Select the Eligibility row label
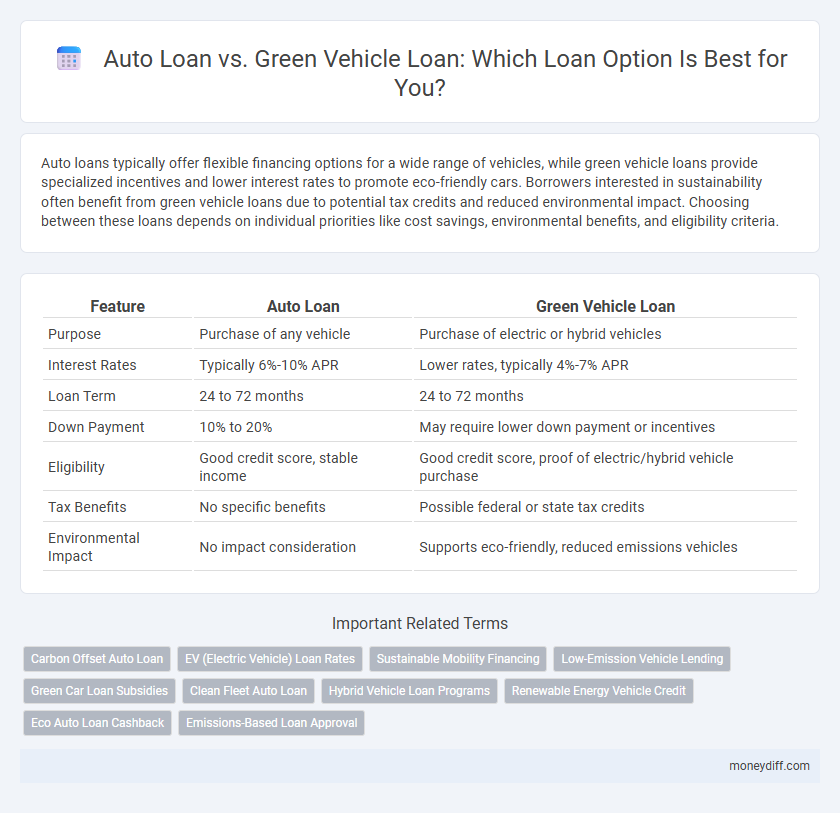The width and height of the screenshot is (840, 813). click(117, 467)
